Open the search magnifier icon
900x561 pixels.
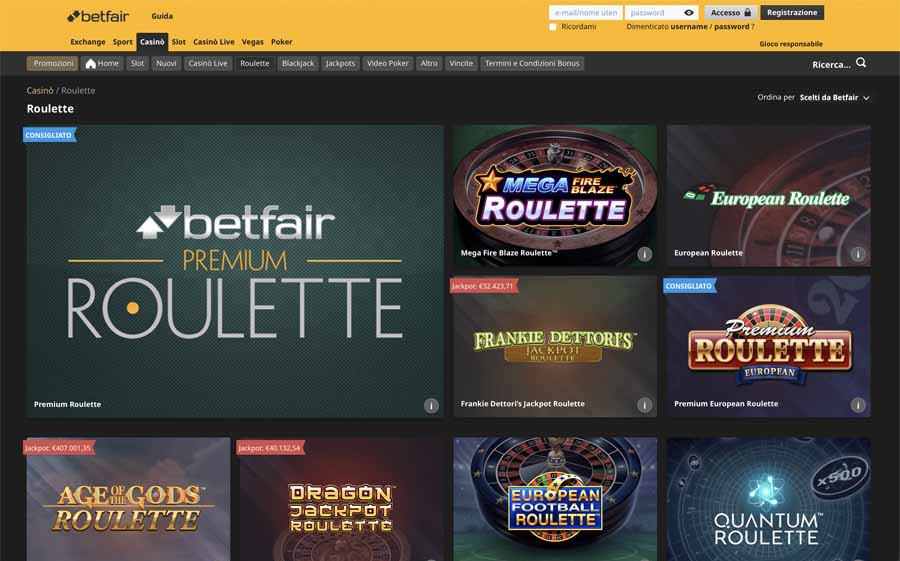861,63
